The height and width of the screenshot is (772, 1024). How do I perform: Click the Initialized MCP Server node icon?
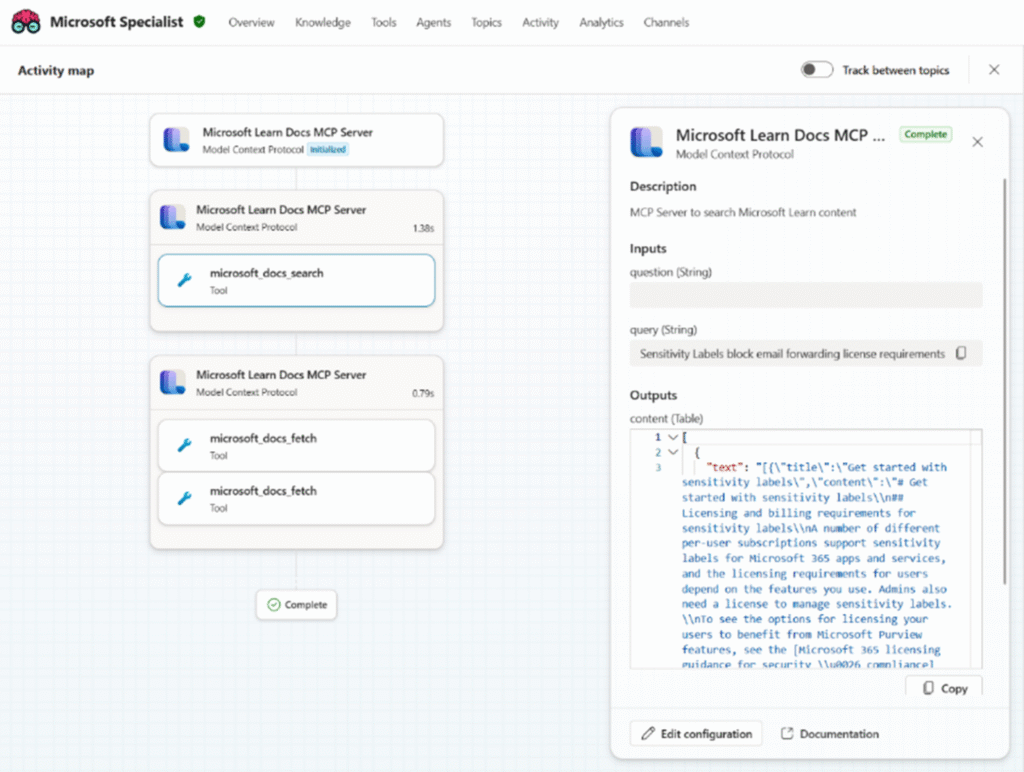click(x=177, y=140)
